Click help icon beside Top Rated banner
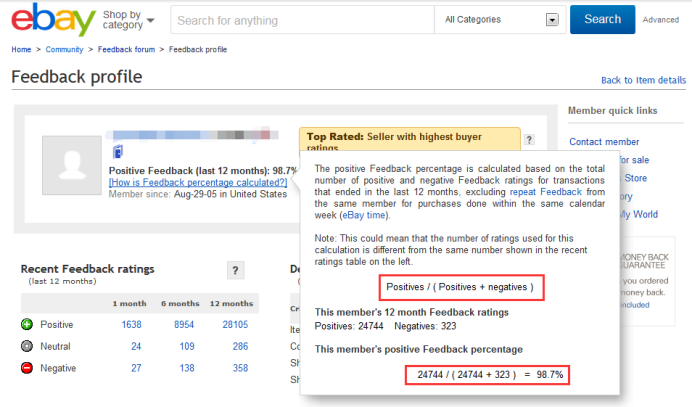This screenshot has height=407, width=692. [529, 141]
